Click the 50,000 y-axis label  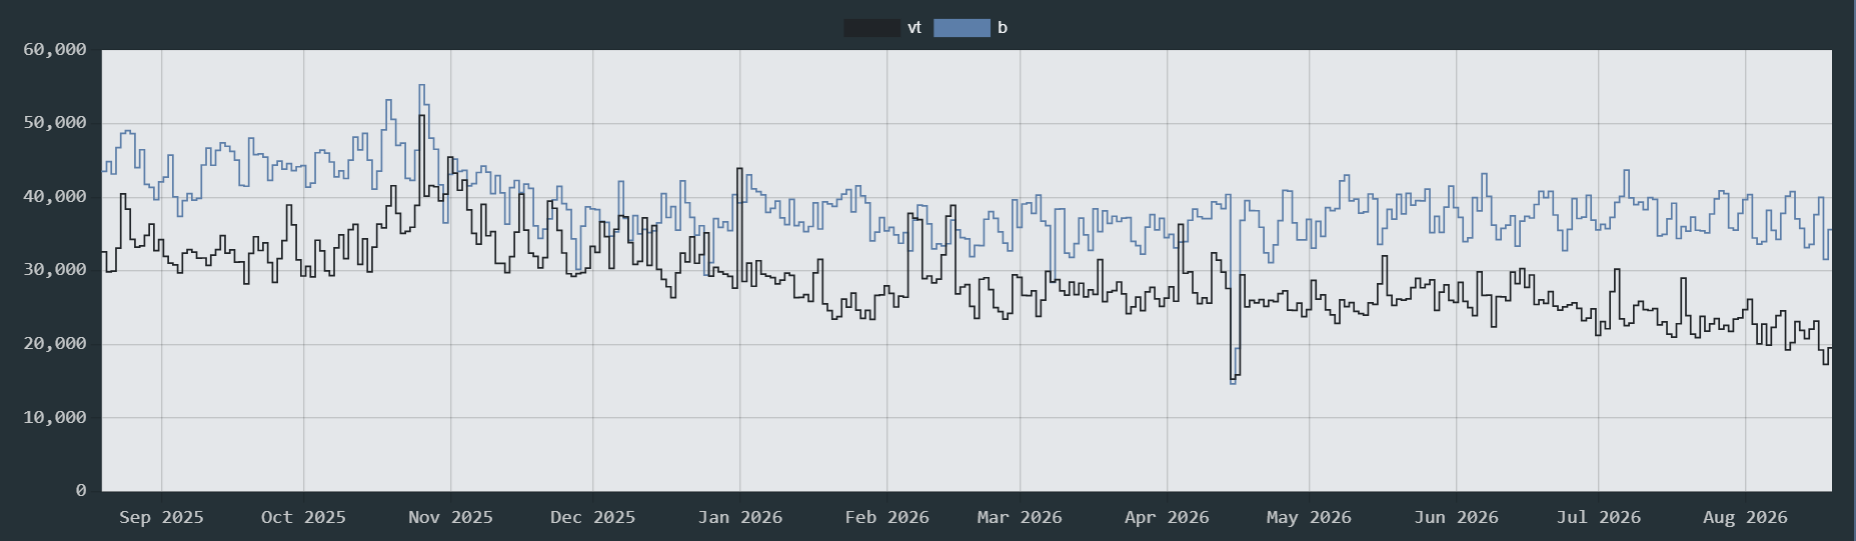tap(55, 123)
